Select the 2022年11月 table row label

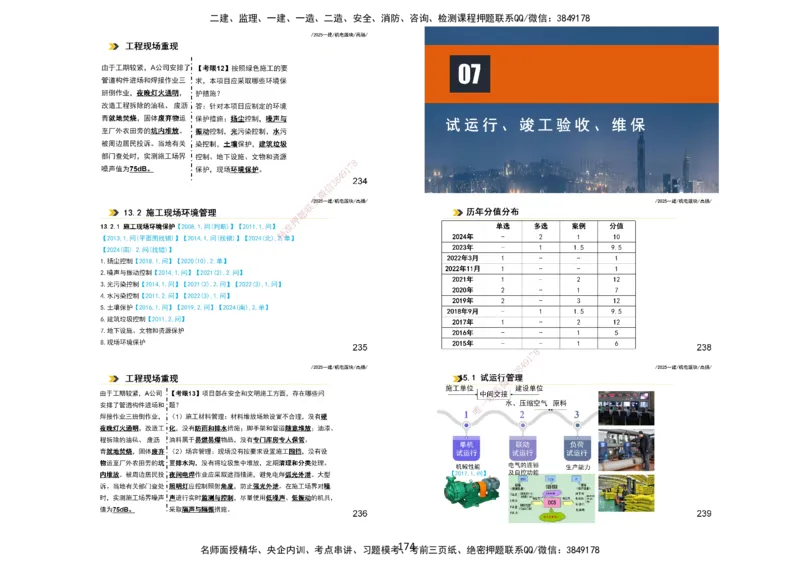click(462, 269)
